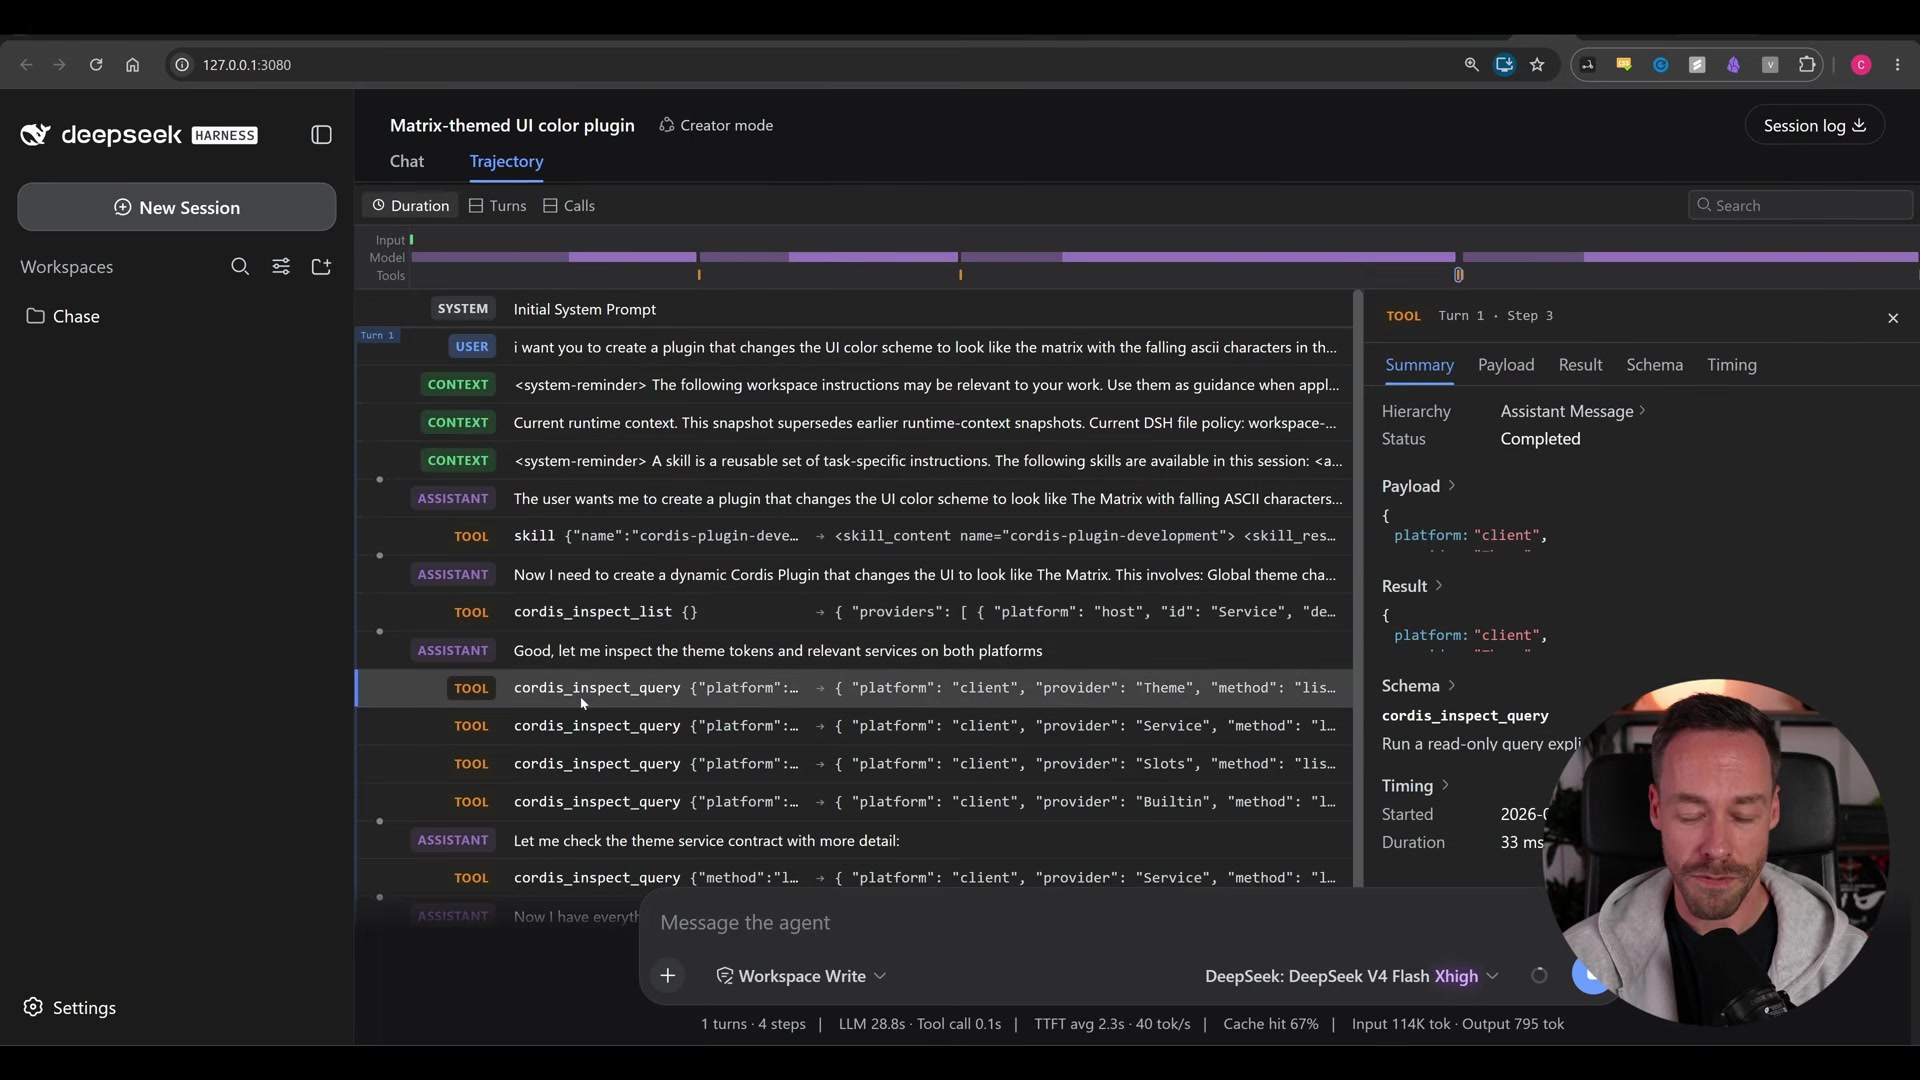Open the Settings gear
This screenshot has width=1920, height=1080.
33,1007
